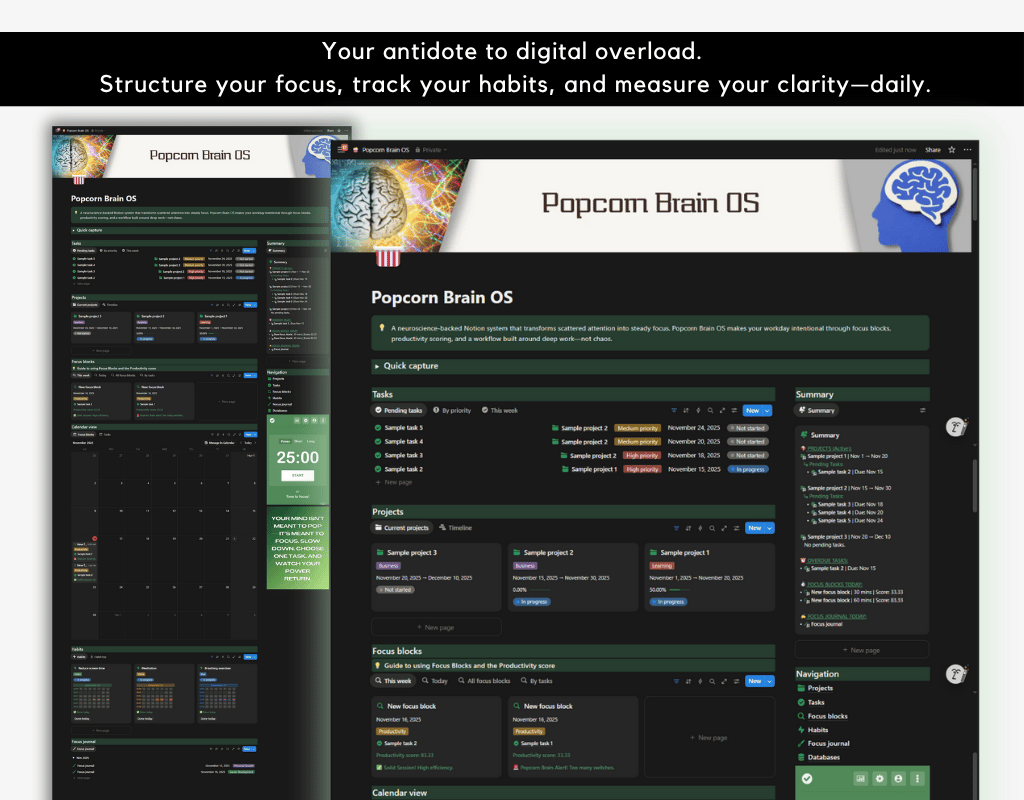Click the Share button in top bar
The image size is (1024, 800).
click(933, 150)
